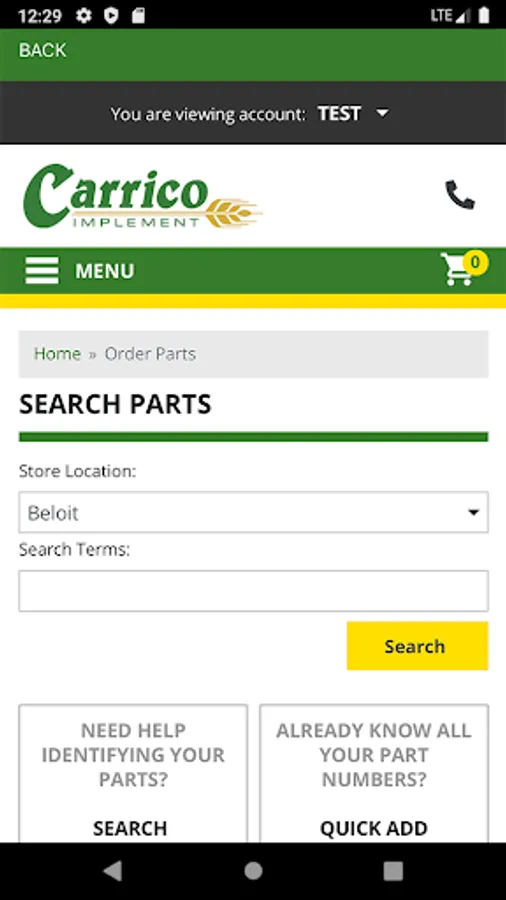
Task: Open the Need Help Identifying Your Parts card
Action: pyautogui.click(x=133, y=773)
